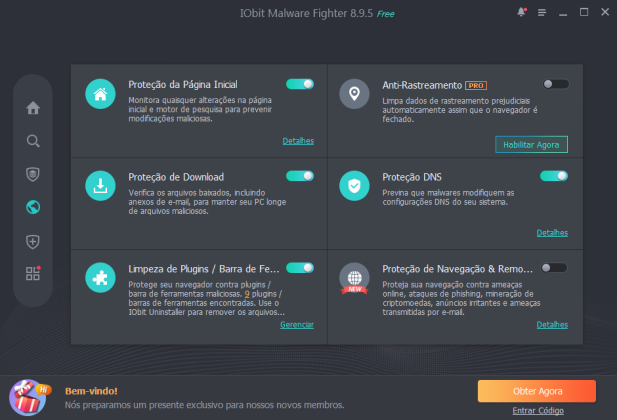
Task: Turn off Proteção de Download switch
Action: [300, 176]
